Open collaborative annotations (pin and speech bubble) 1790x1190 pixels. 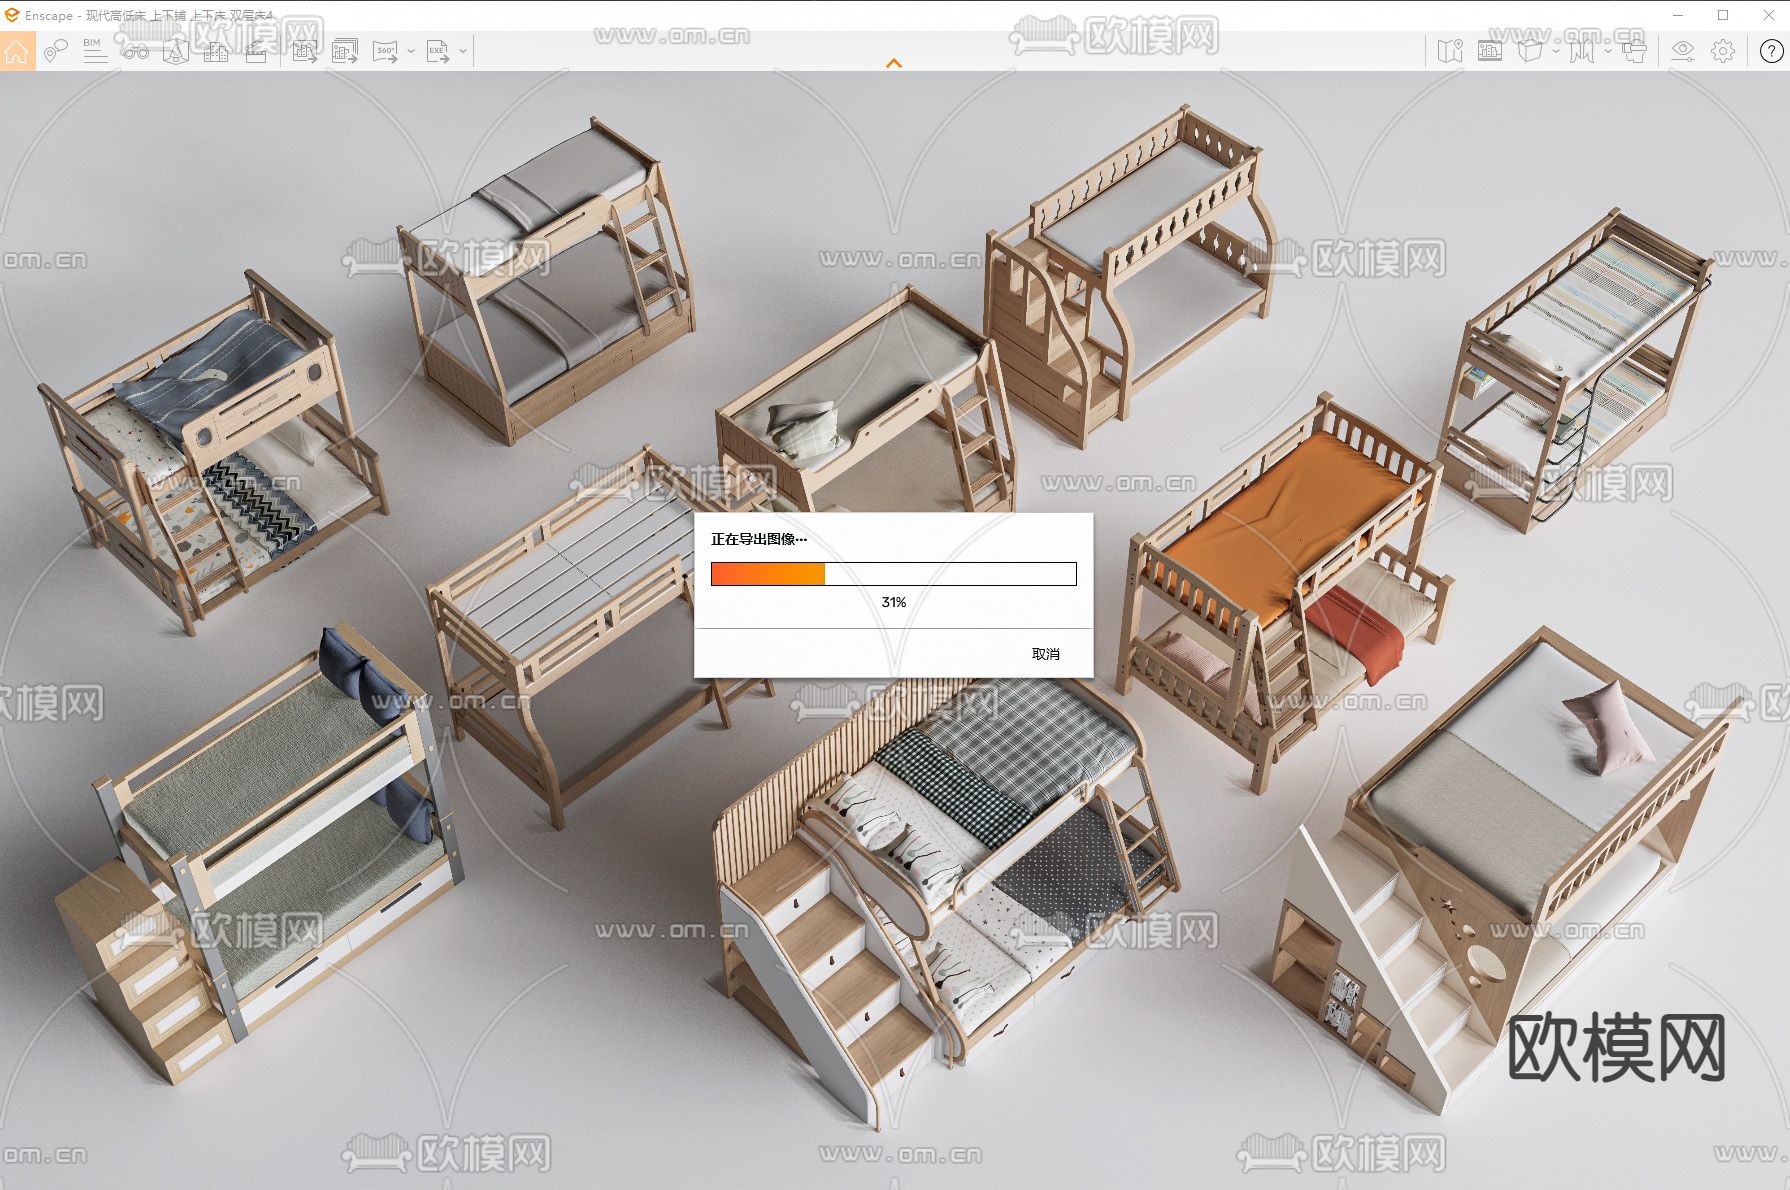tap(56, 51)
